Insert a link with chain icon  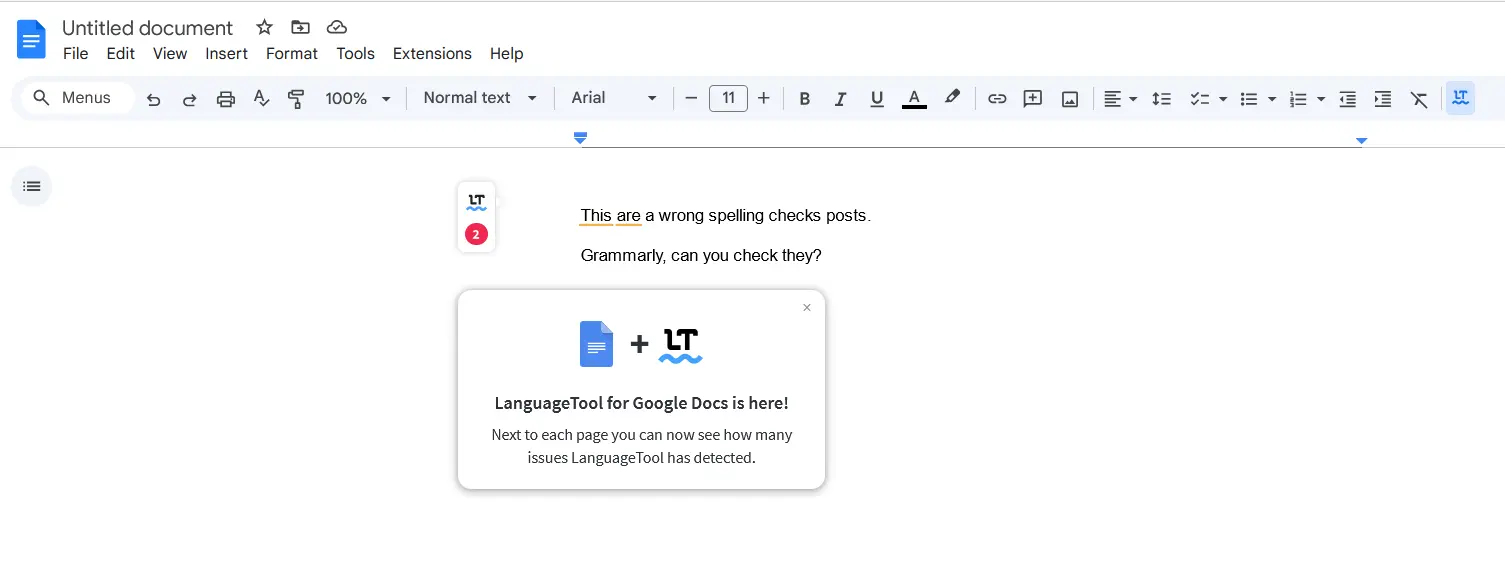click(997, 98)
